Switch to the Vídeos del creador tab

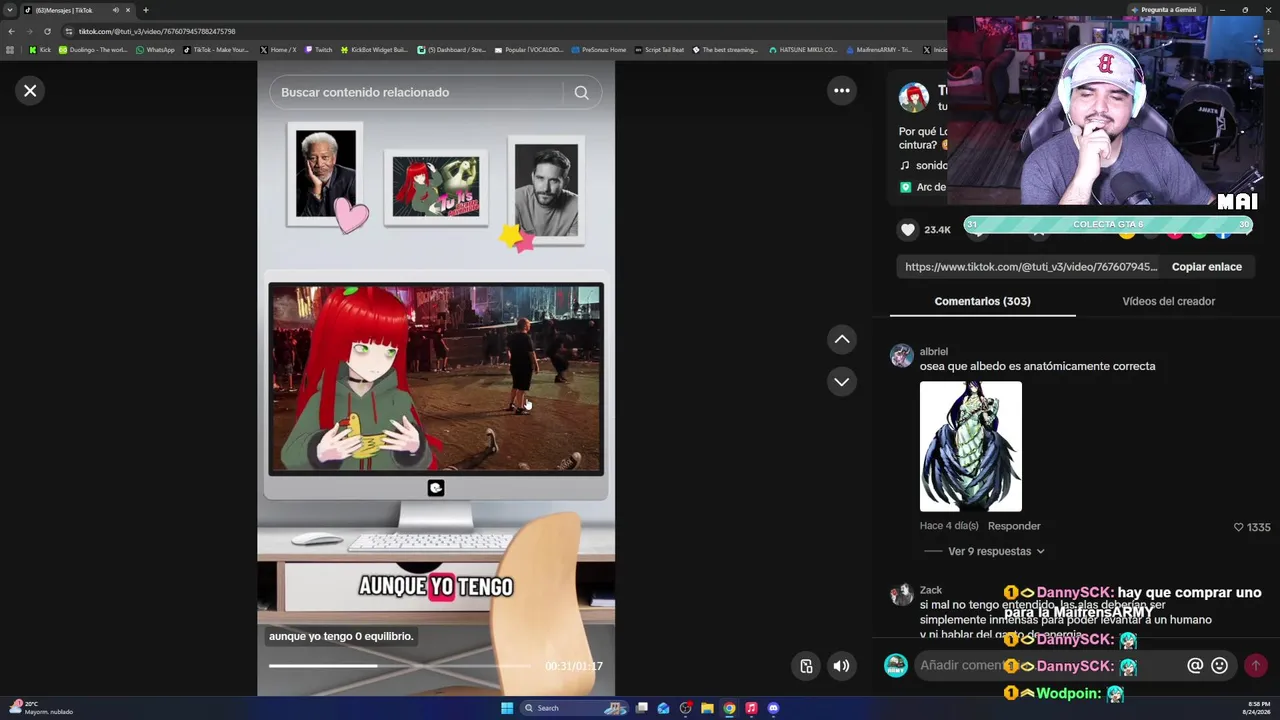point(1168,301)
